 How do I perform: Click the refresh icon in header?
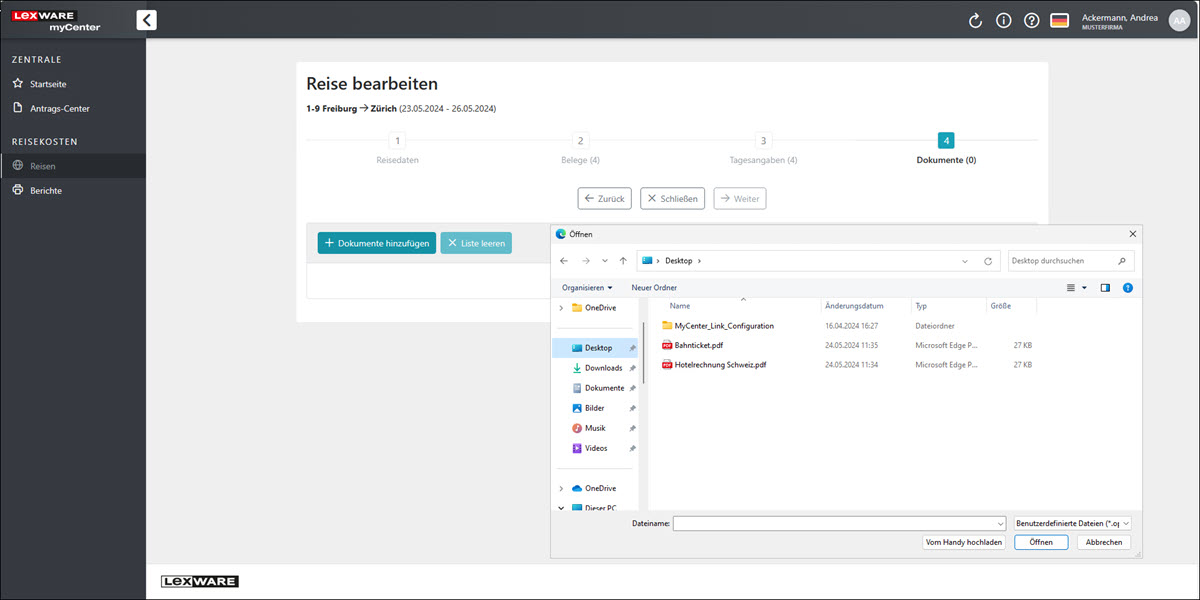(976, 21)
